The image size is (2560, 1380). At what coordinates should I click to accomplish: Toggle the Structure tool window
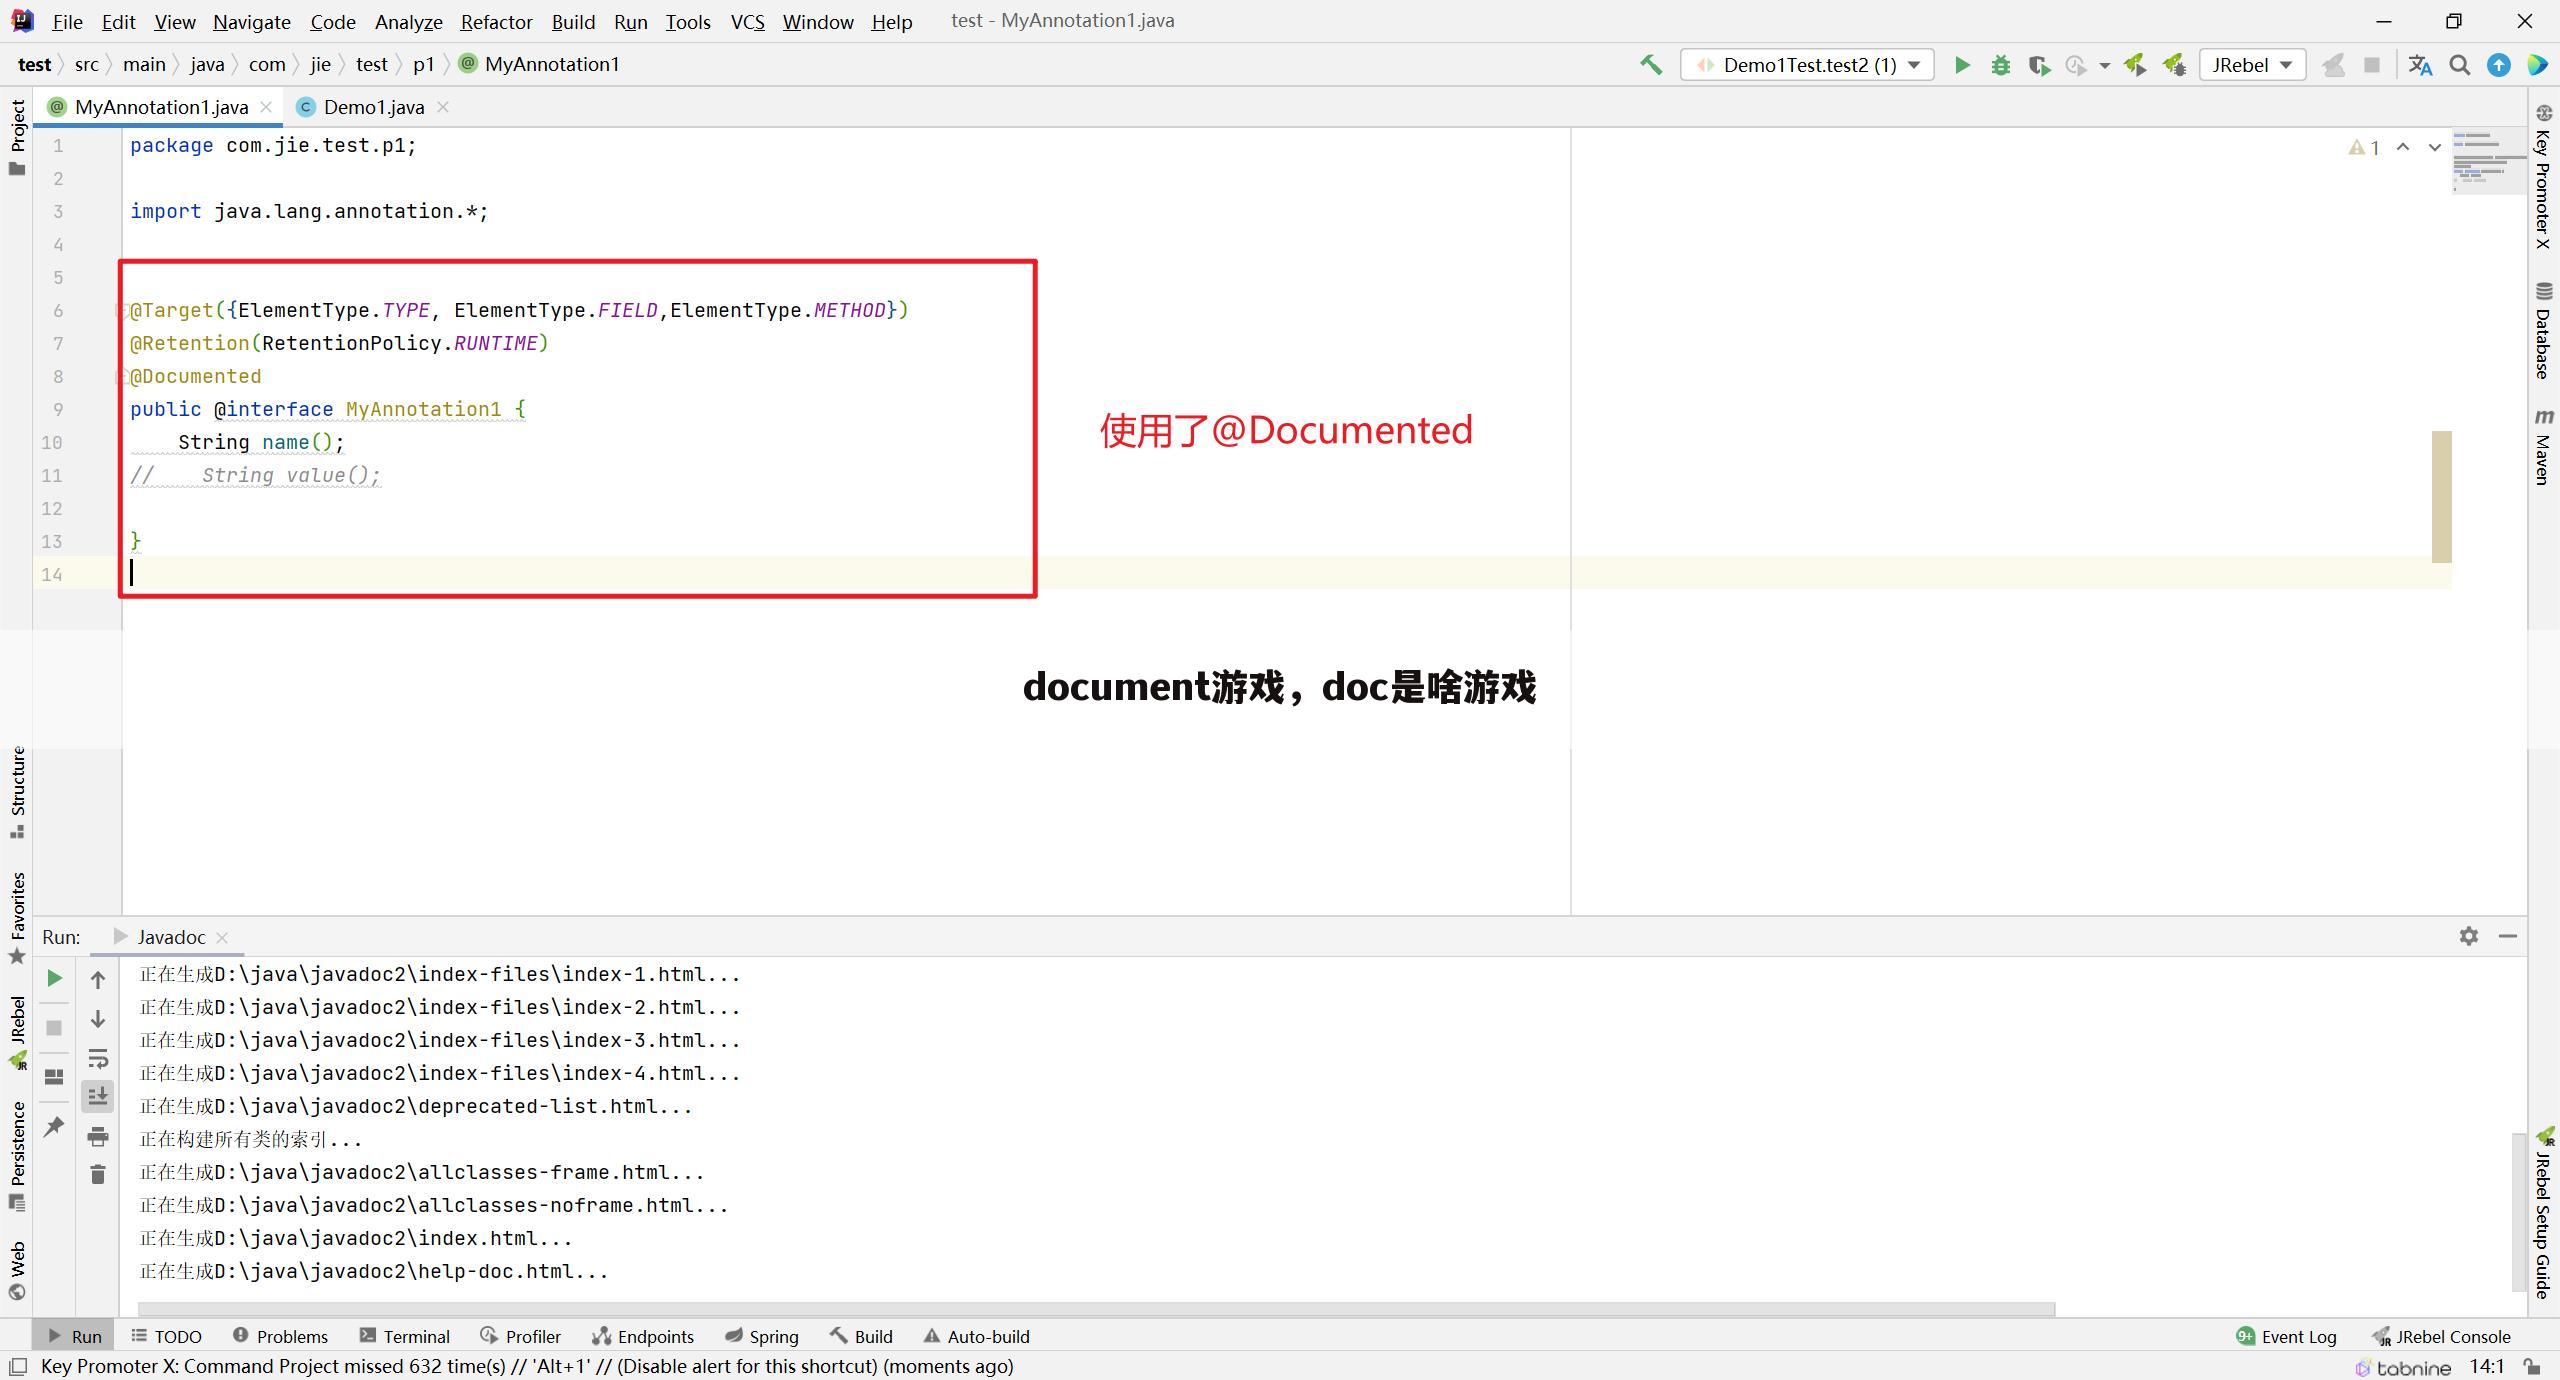(x=17, y=793)
